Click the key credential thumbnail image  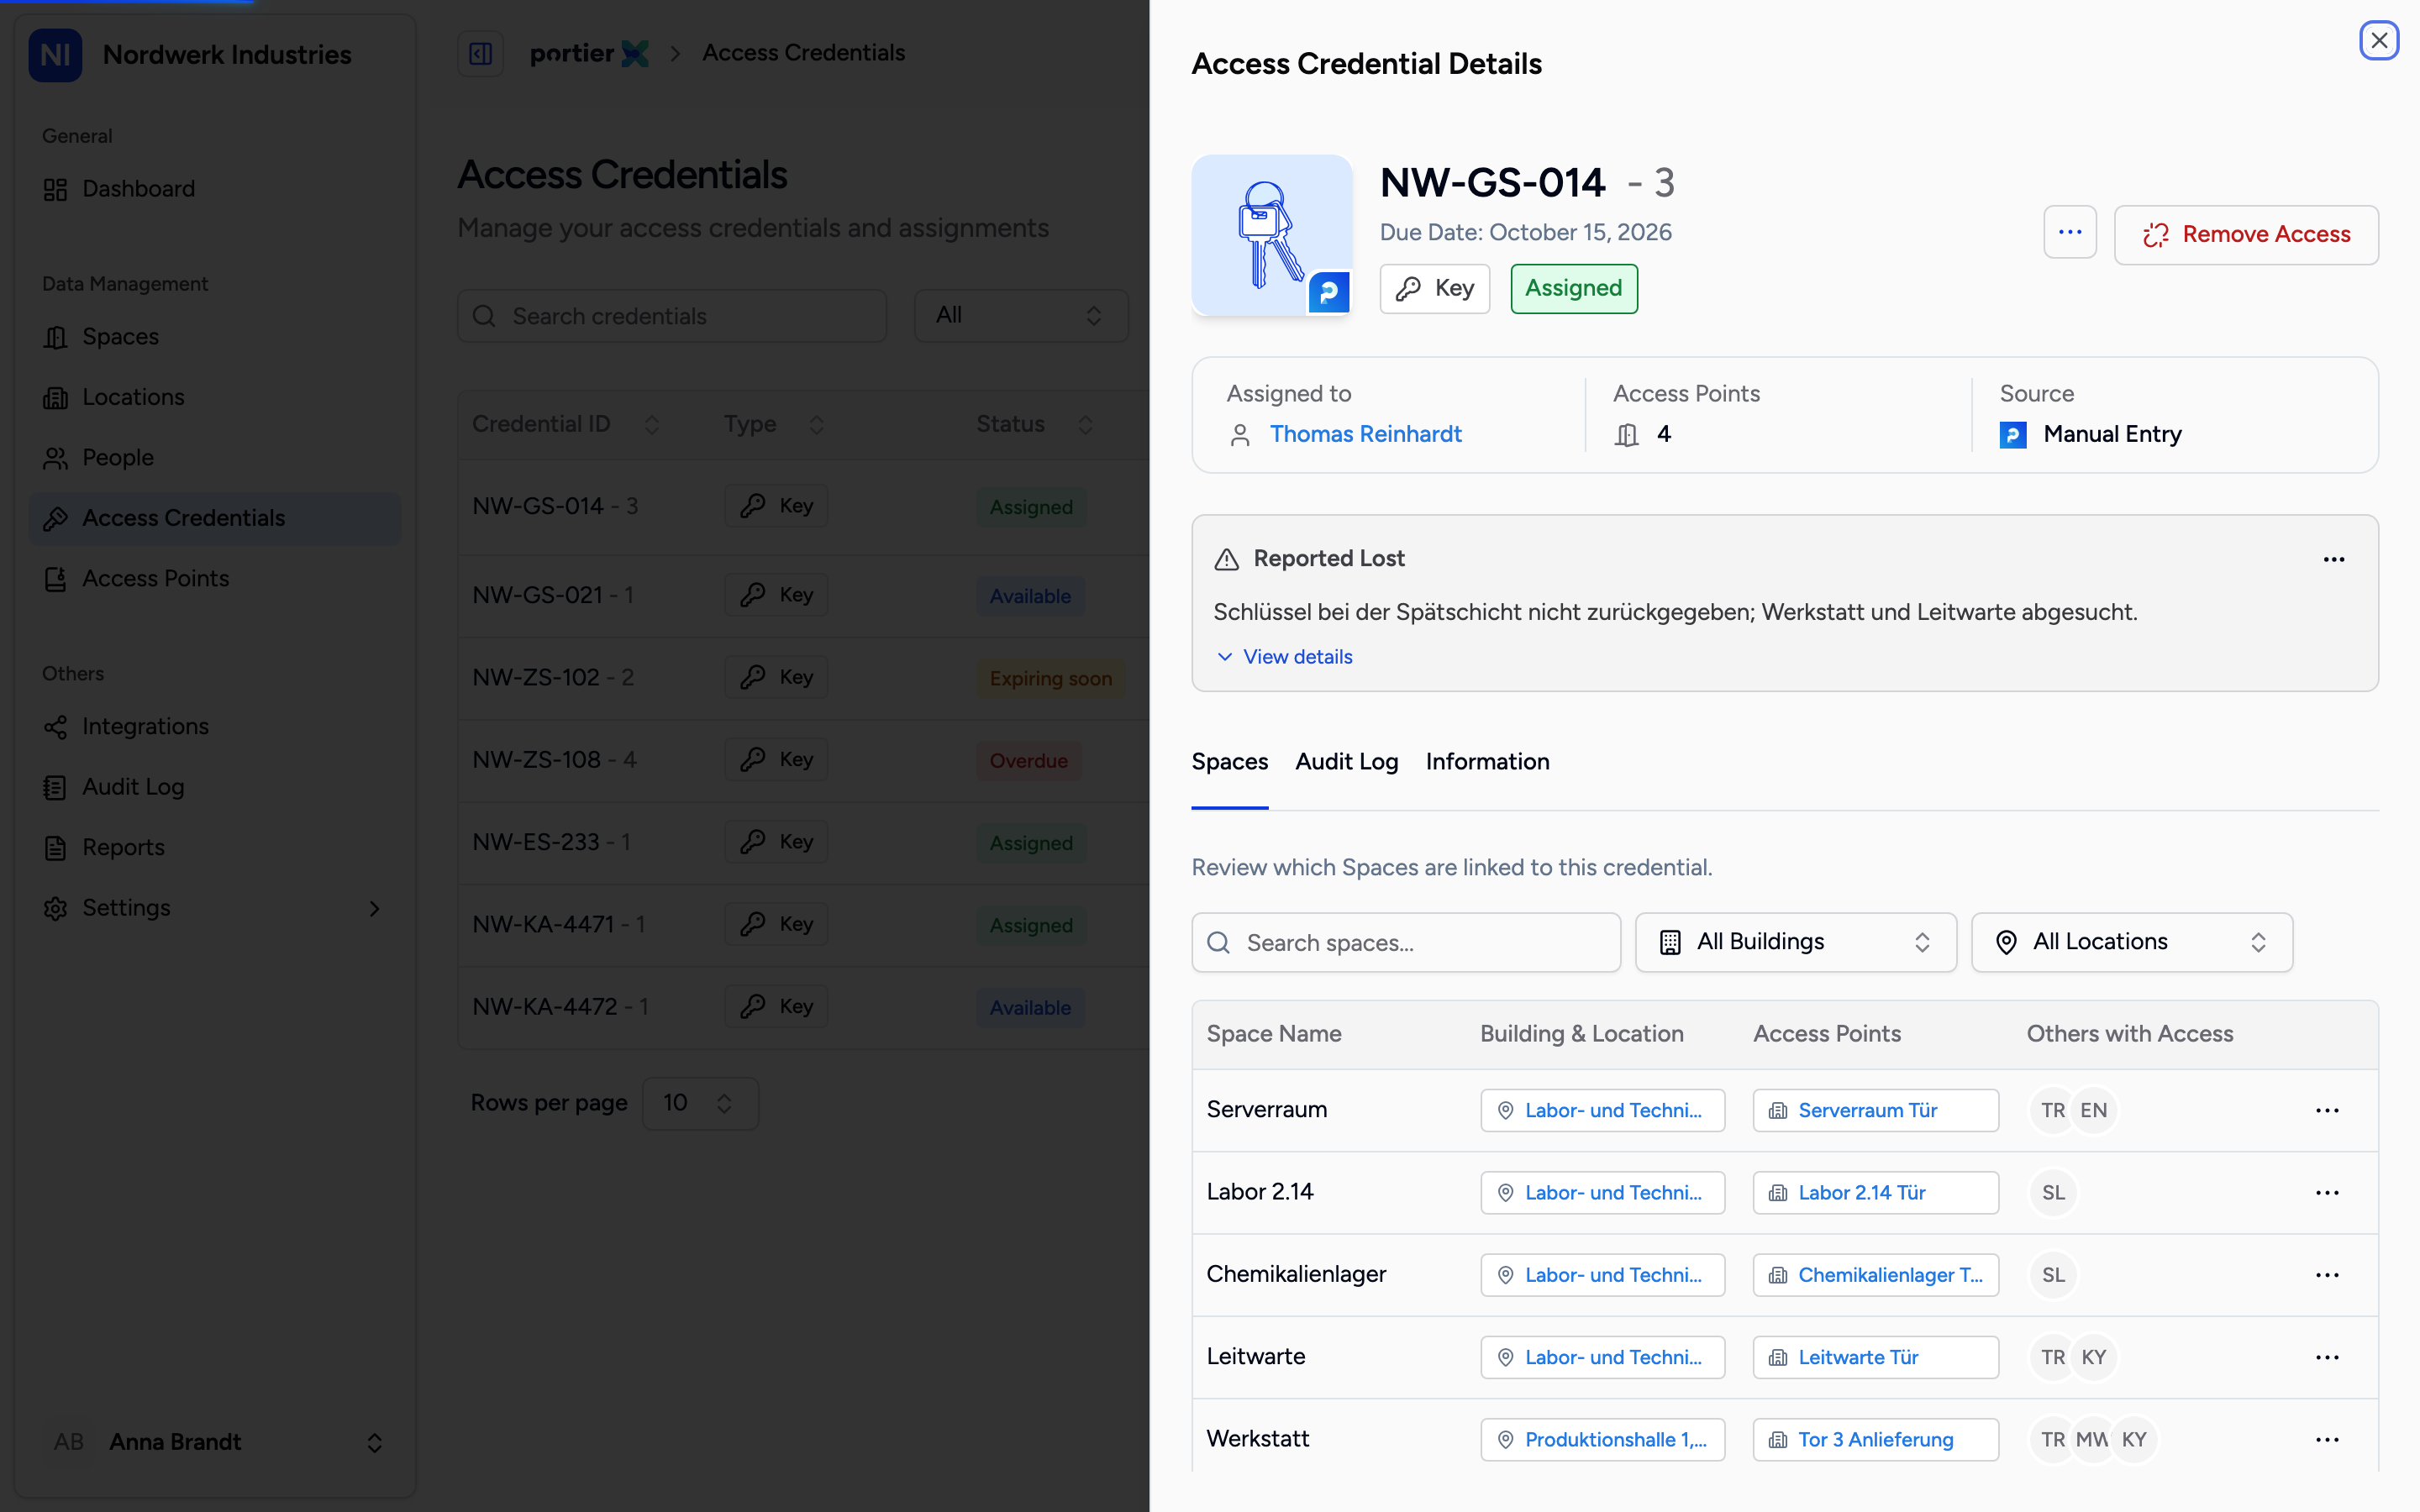pos(1271,235)
